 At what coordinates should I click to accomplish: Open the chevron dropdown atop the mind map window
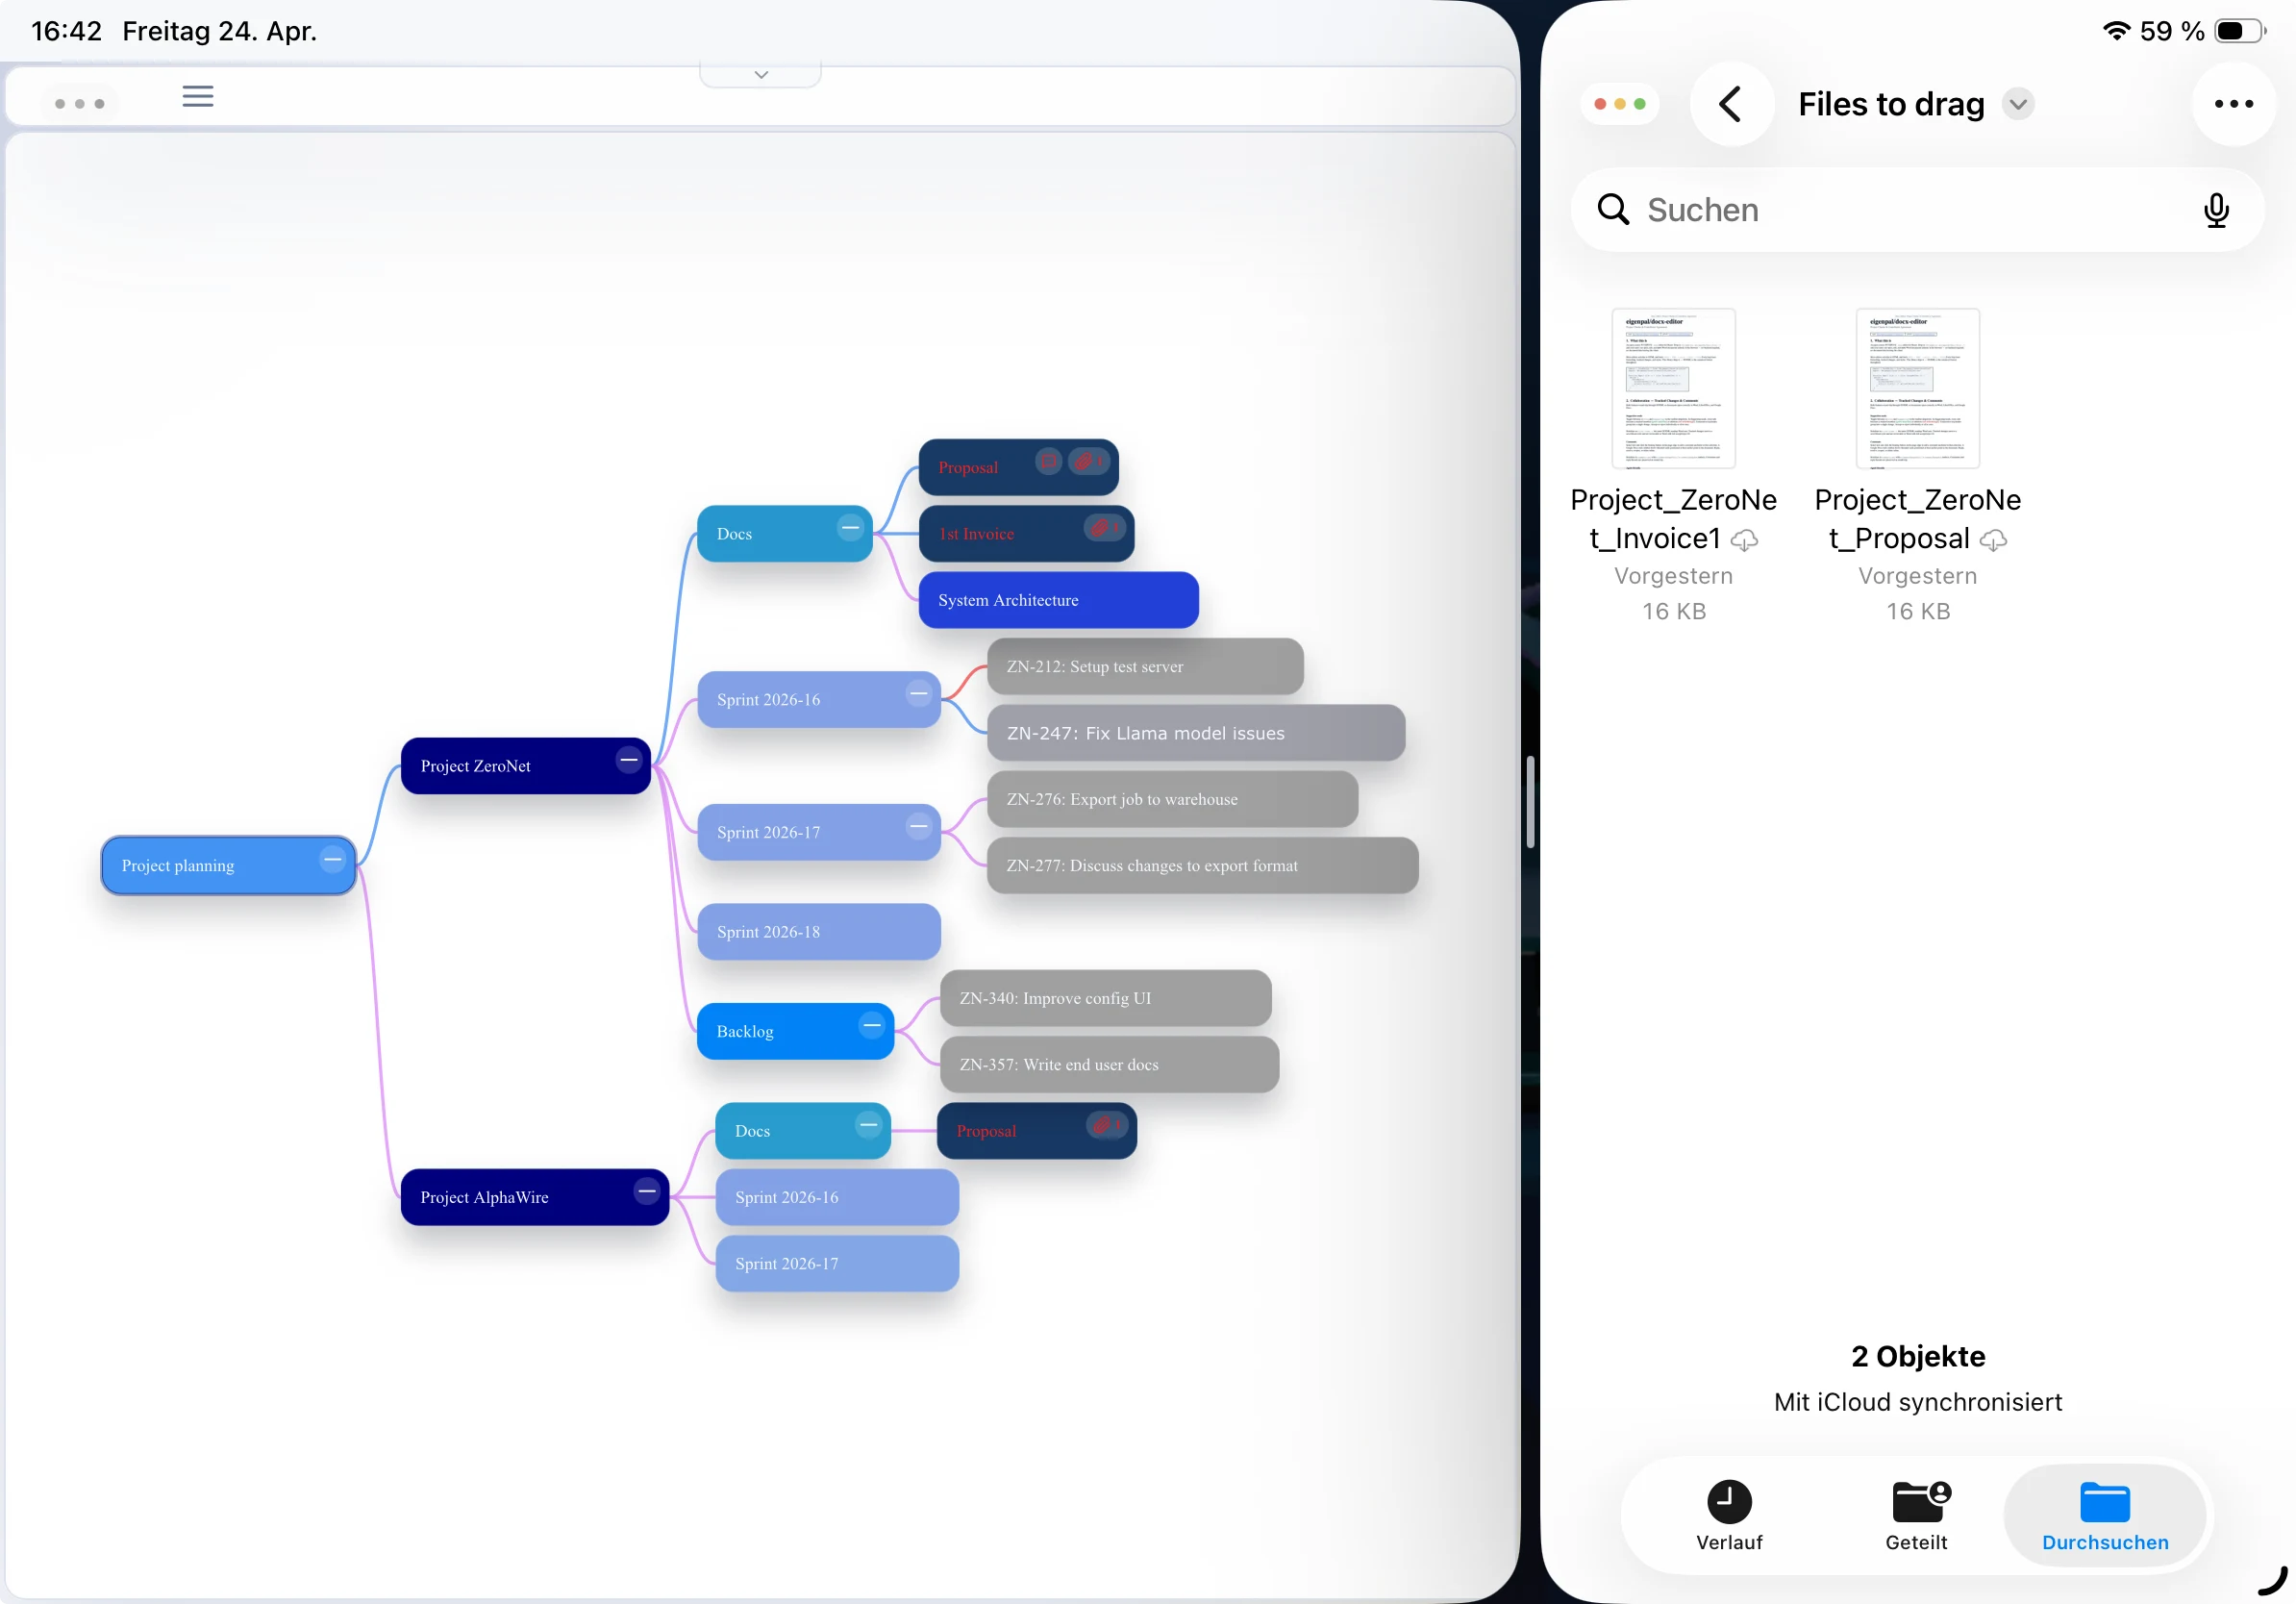(760, 73)
